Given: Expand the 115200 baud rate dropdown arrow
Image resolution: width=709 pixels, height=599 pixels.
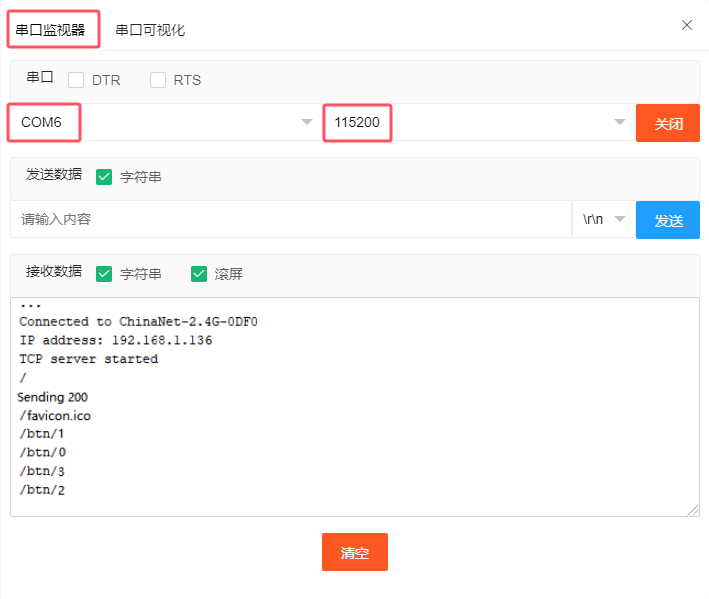Looking at the screenshot, I should click(619, 123).
